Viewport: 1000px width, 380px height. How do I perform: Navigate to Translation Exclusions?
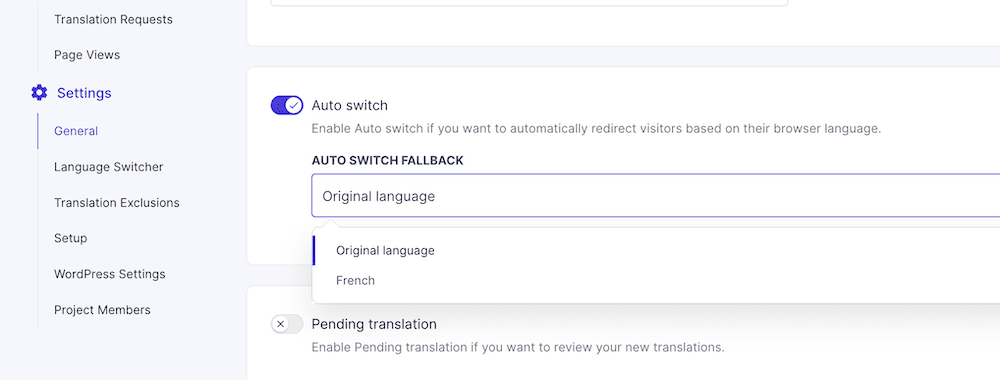(x=117, y=203)
